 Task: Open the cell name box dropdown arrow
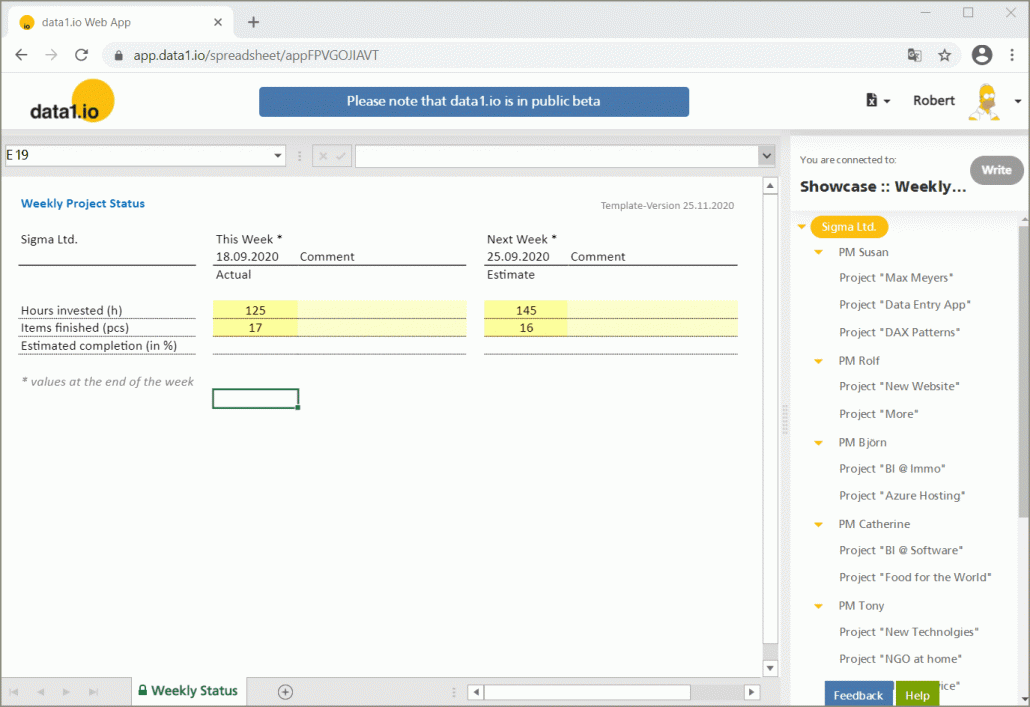(278, 156)
